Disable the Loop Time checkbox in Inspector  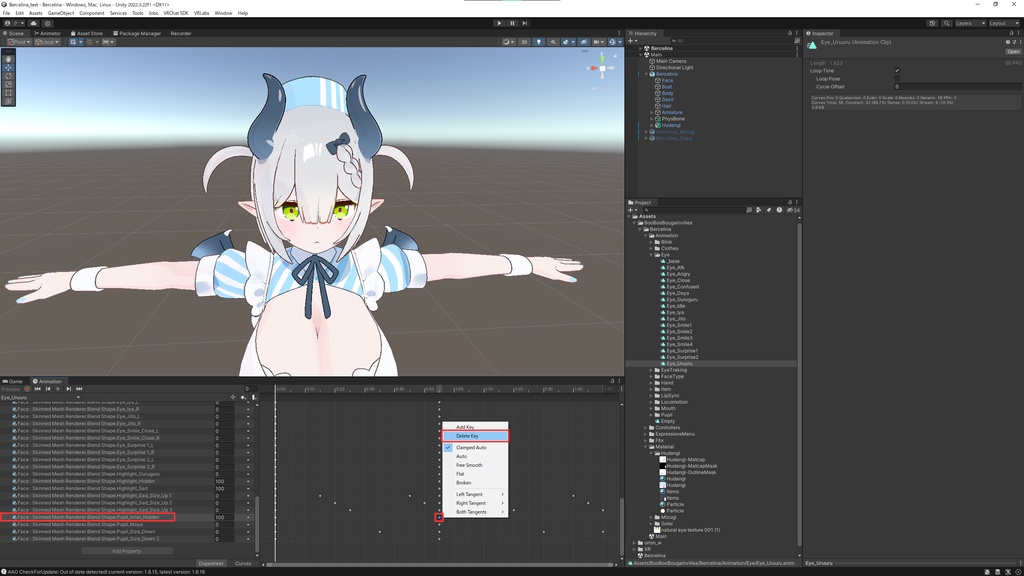point(897,71)
